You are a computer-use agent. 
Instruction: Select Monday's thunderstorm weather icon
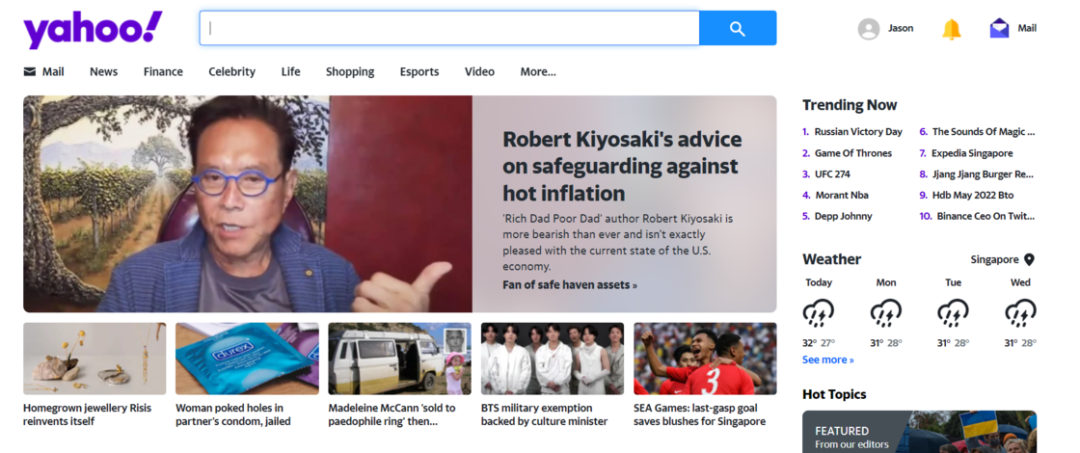point(886,313)
